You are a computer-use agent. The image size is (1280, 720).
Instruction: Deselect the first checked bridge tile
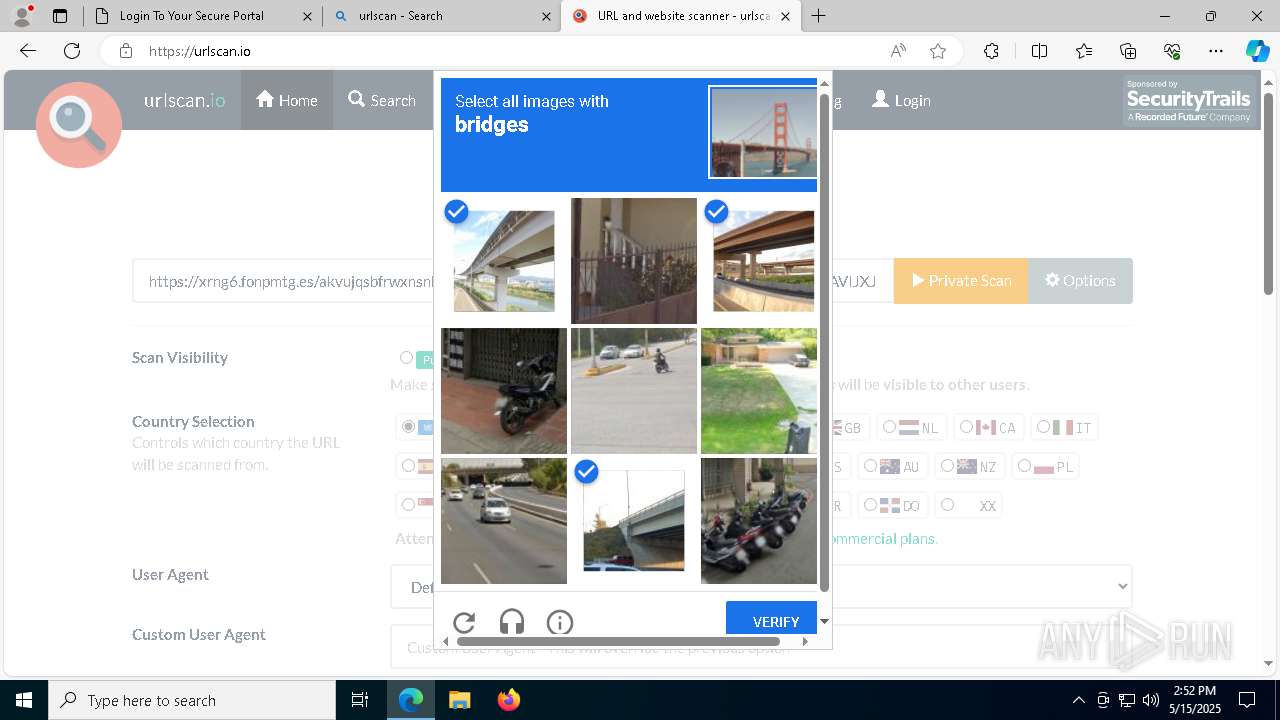pyautogui.click(x=504, y=260)
